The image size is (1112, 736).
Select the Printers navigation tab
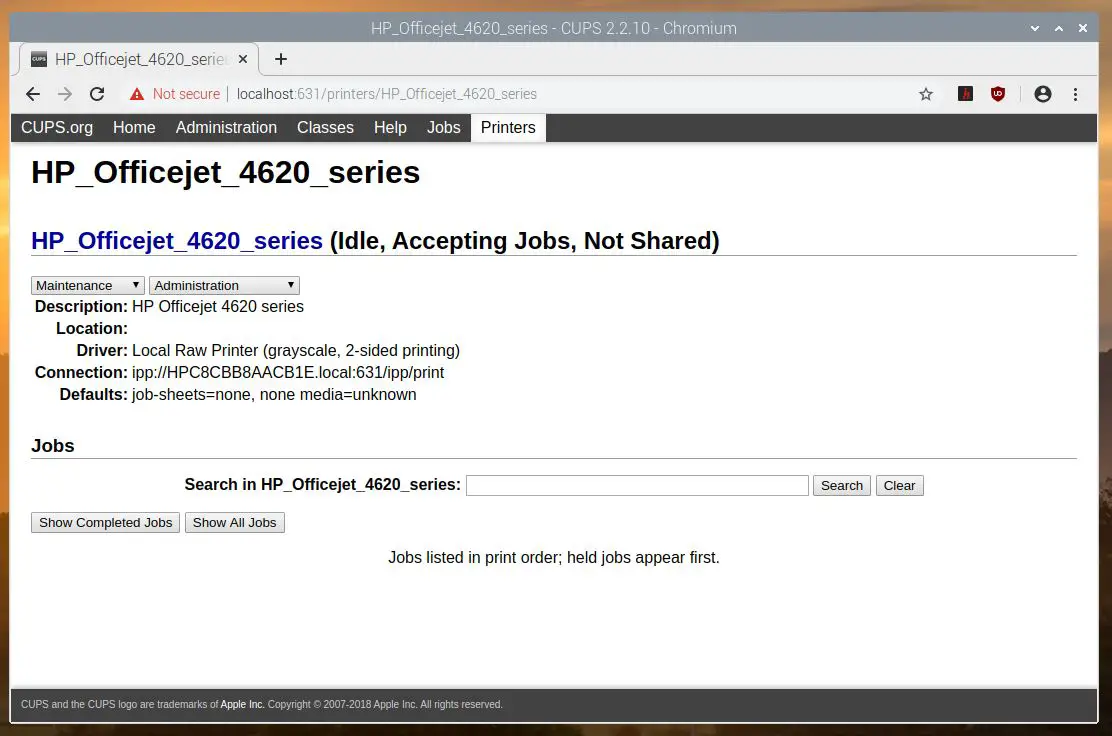(x=508, y=128)
